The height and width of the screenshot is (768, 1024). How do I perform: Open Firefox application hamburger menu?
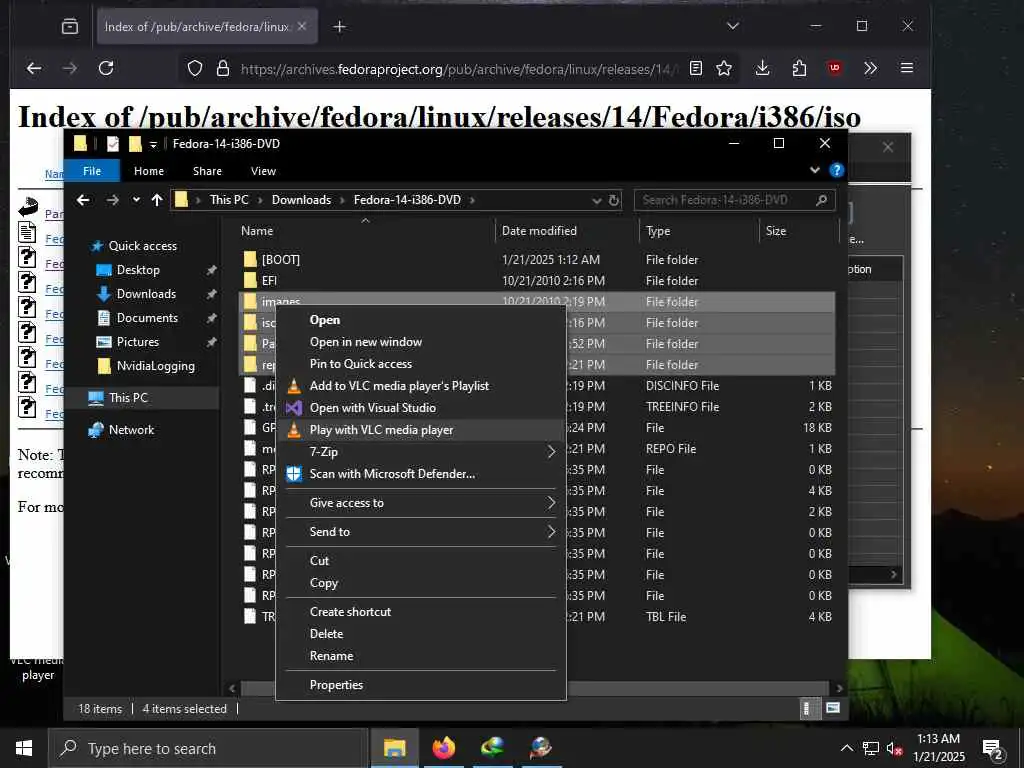click(906, 68)
